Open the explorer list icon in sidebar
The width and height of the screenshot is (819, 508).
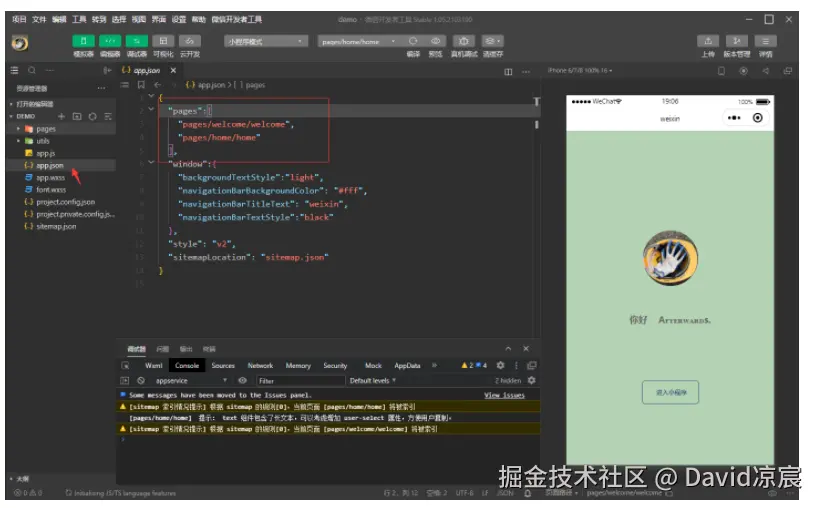point(15,70)
